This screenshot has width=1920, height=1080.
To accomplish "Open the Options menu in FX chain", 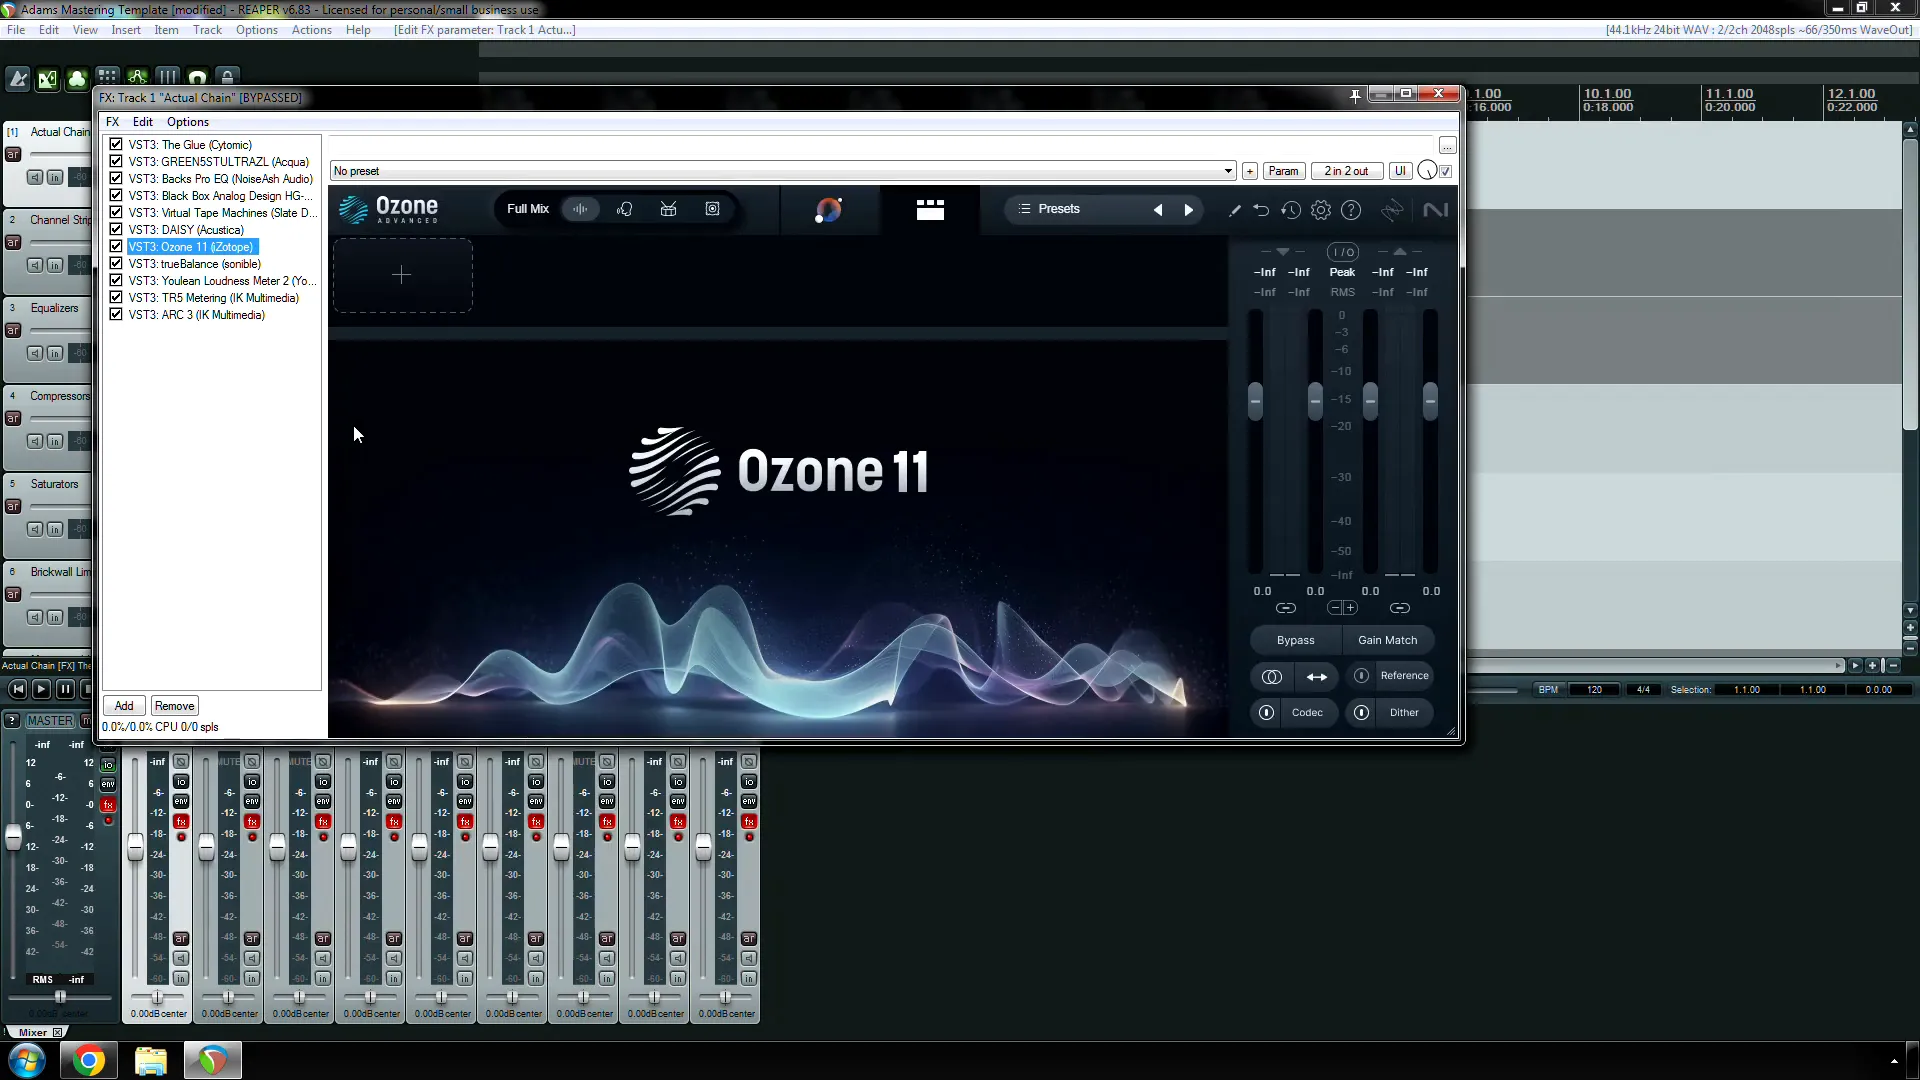I will tap(187, 121).
